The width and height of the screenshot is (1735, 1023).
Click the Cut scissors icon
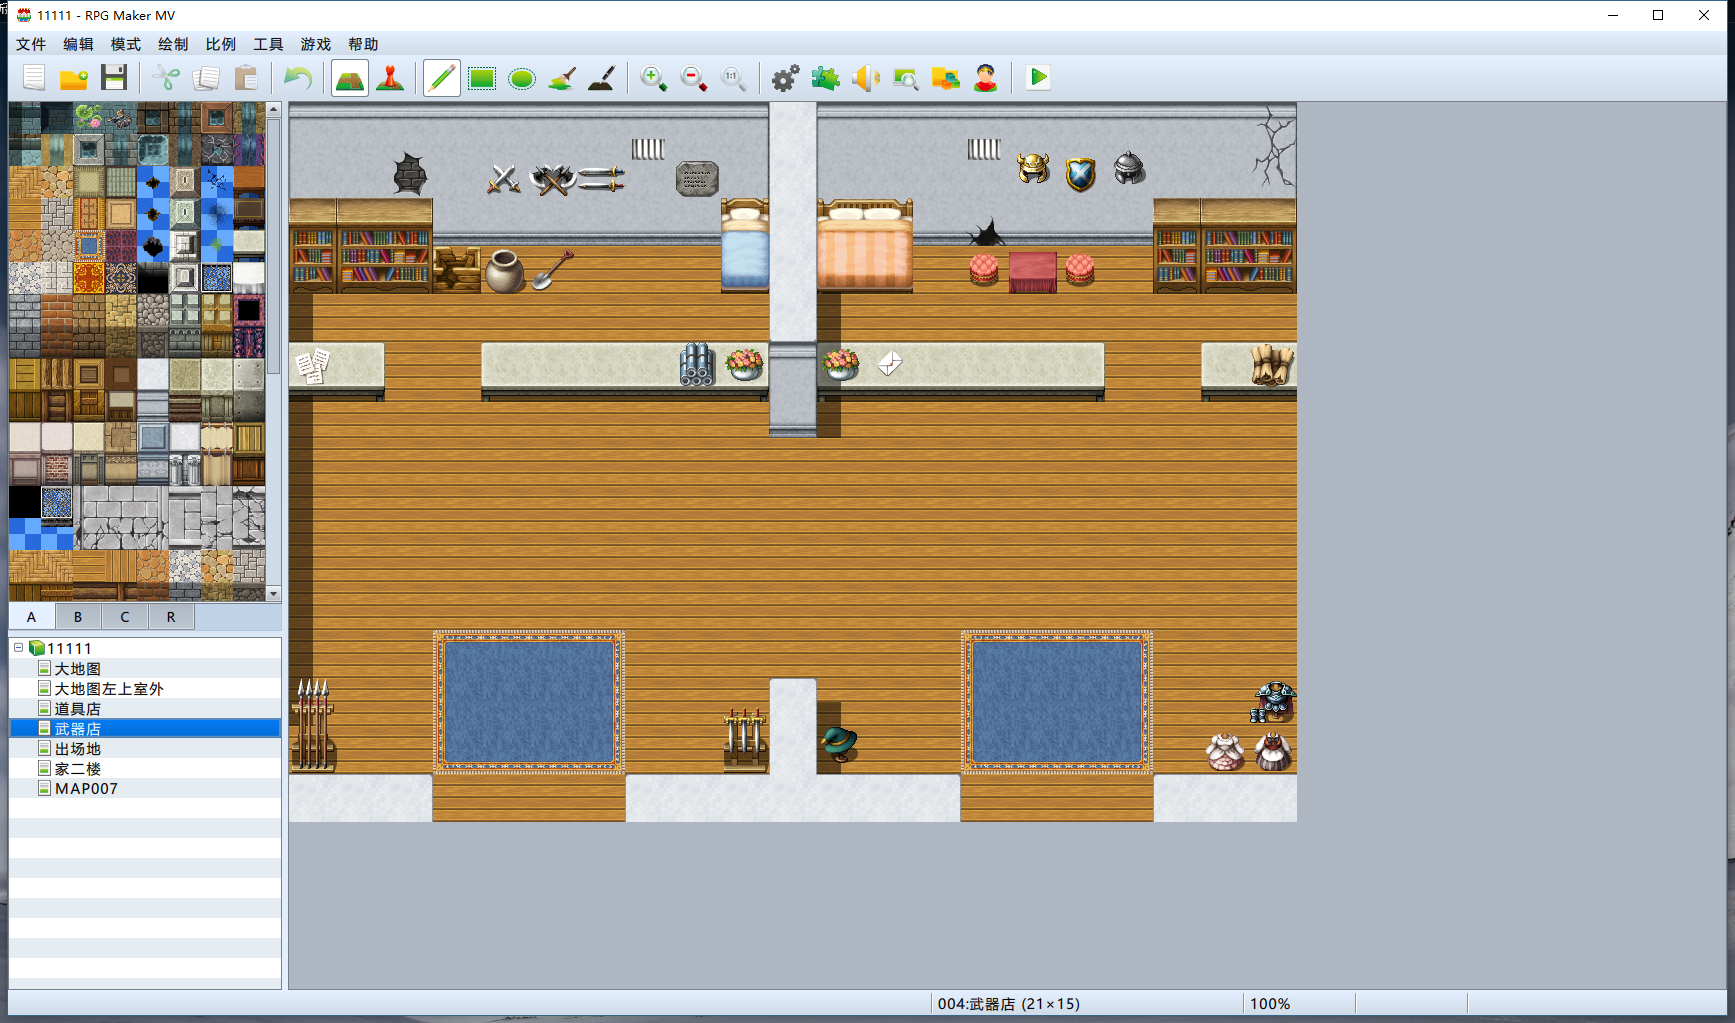tap(166, 78)
